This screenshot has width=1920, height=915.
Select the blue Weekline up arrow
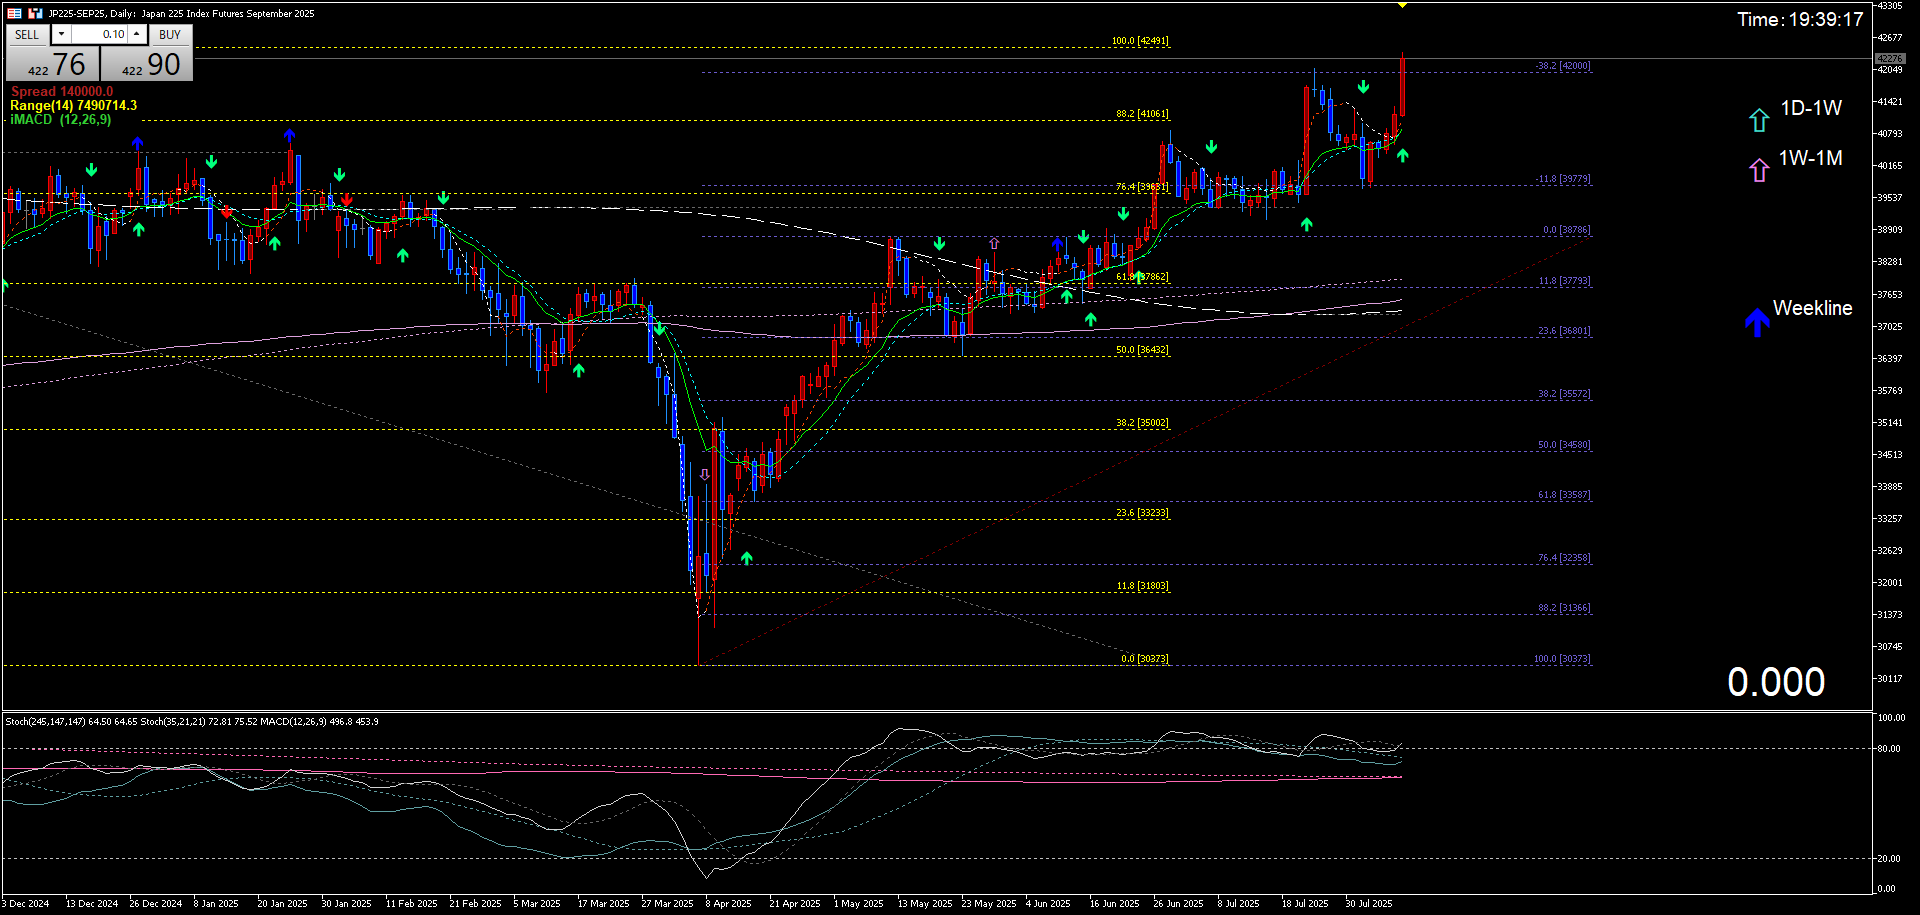tap(1756, 322)
